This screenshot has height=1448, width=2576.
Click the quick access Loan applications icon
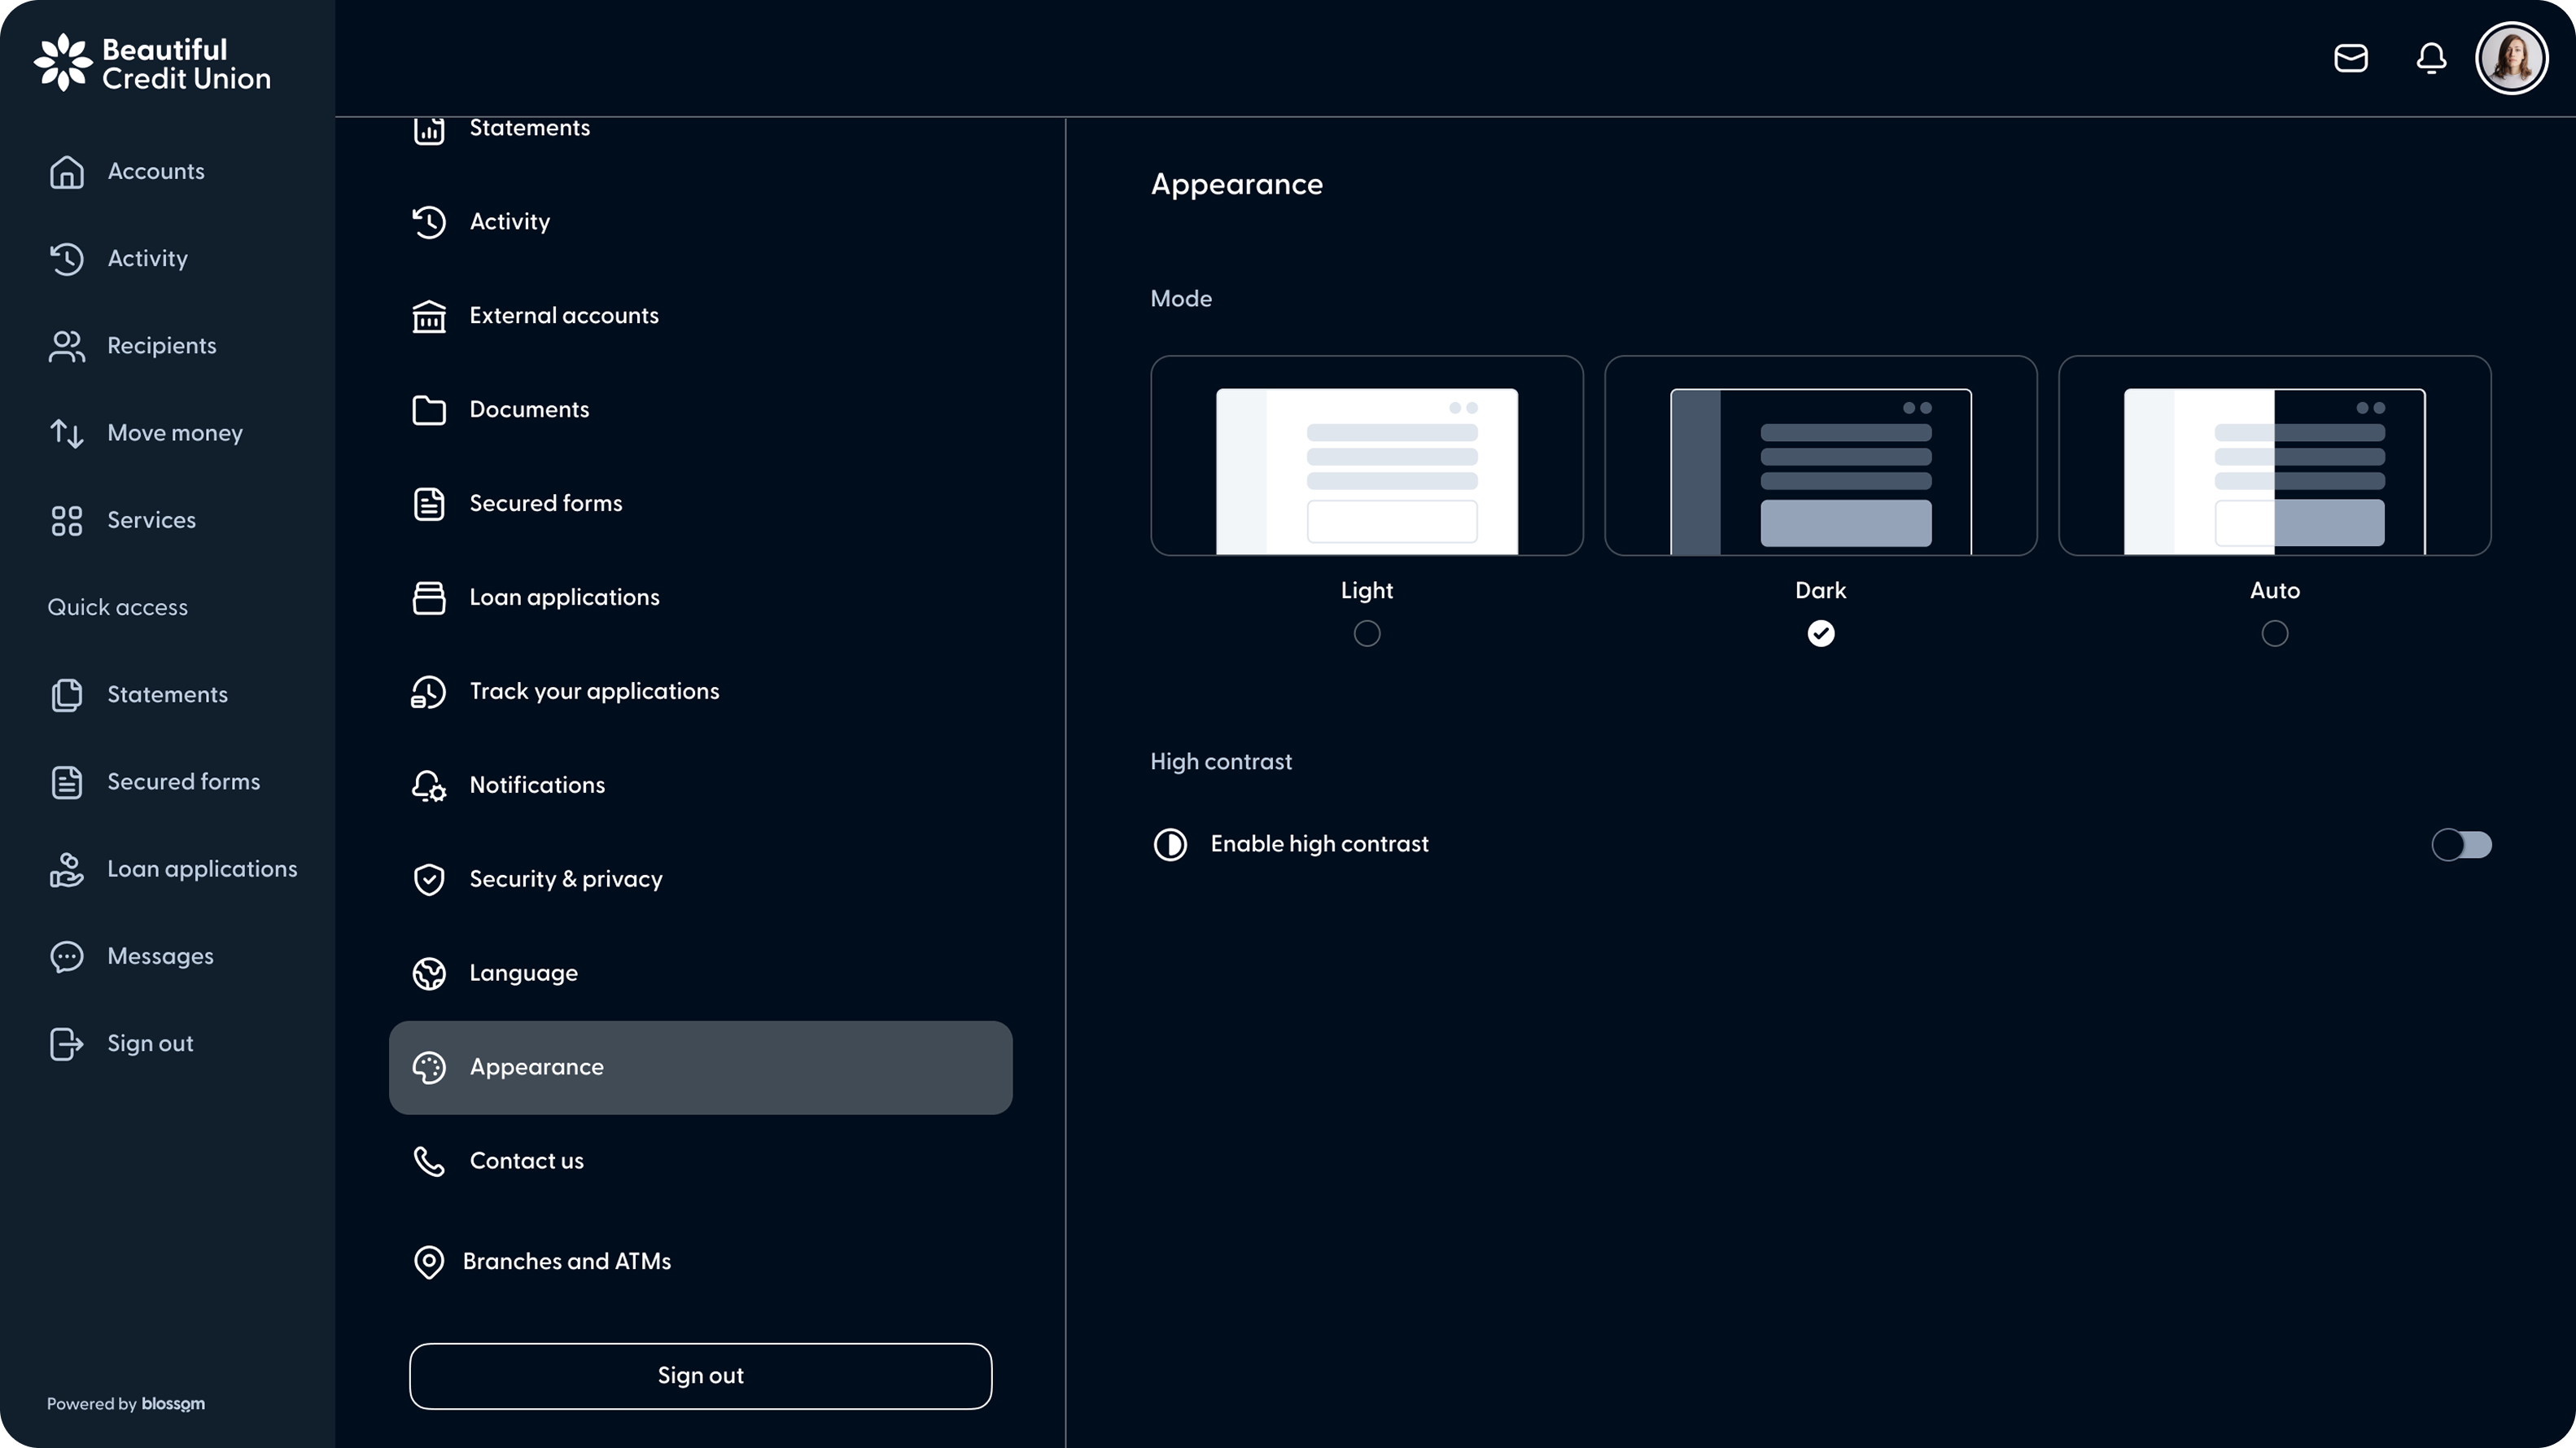(x=67, y=869)
